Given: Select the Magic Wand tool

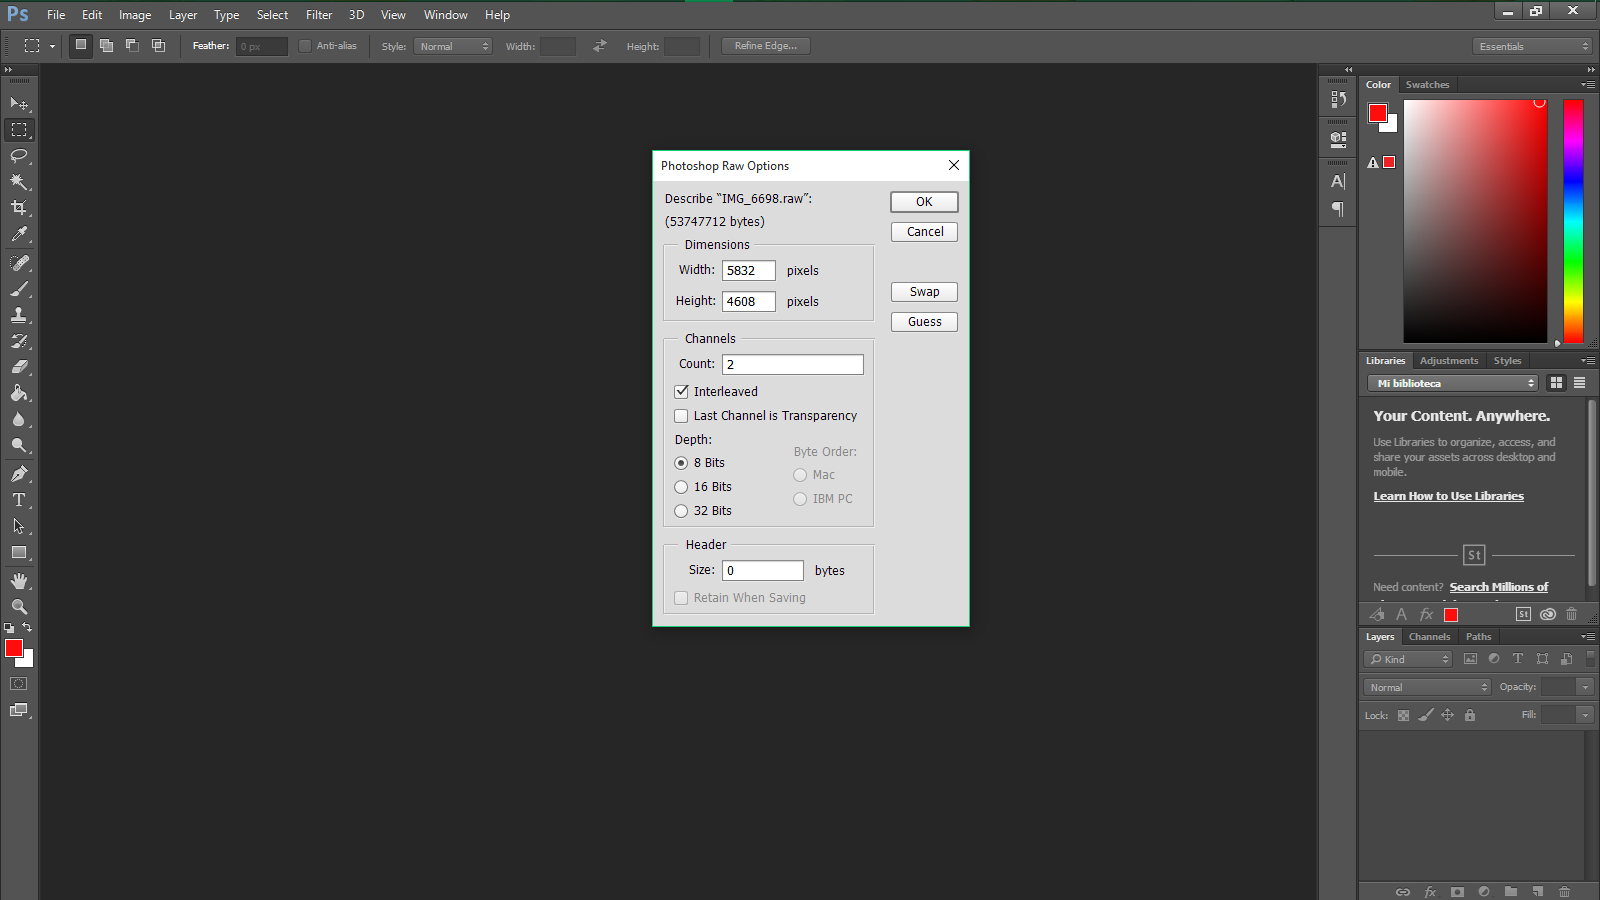Looking at the screenshot, I should [19, 182].
